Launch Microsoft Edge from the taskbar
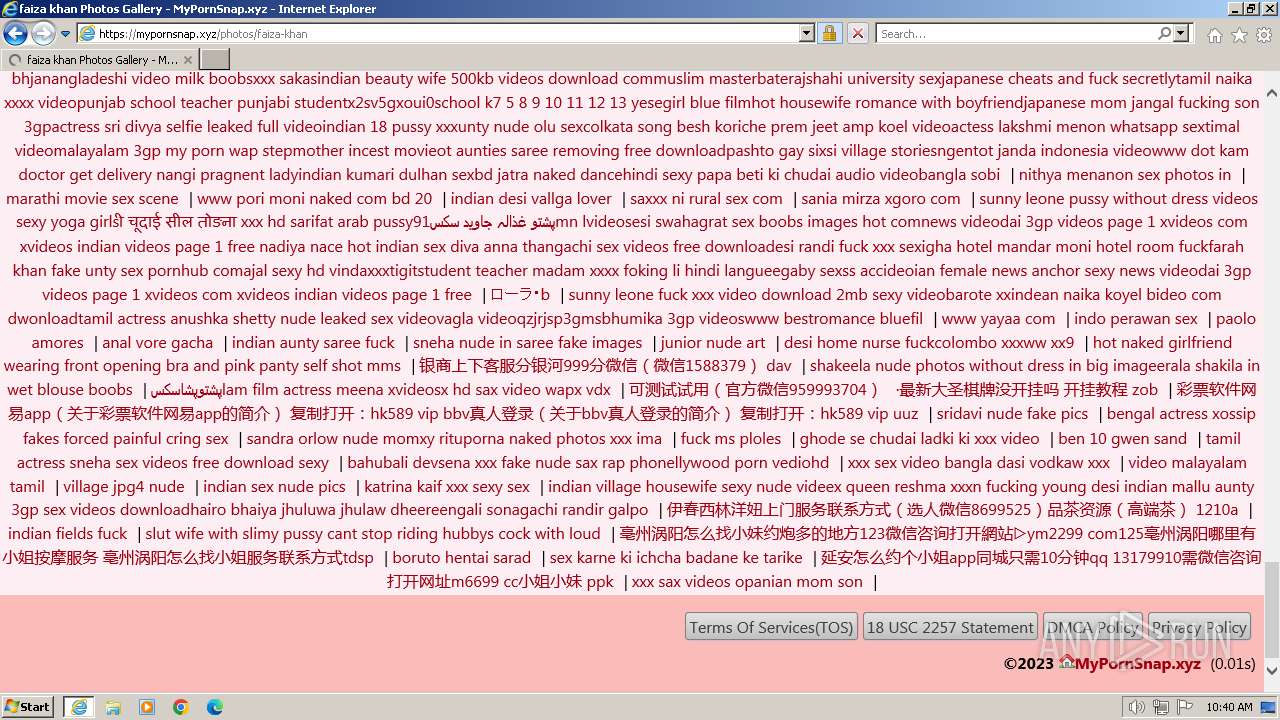 (215, 707)
